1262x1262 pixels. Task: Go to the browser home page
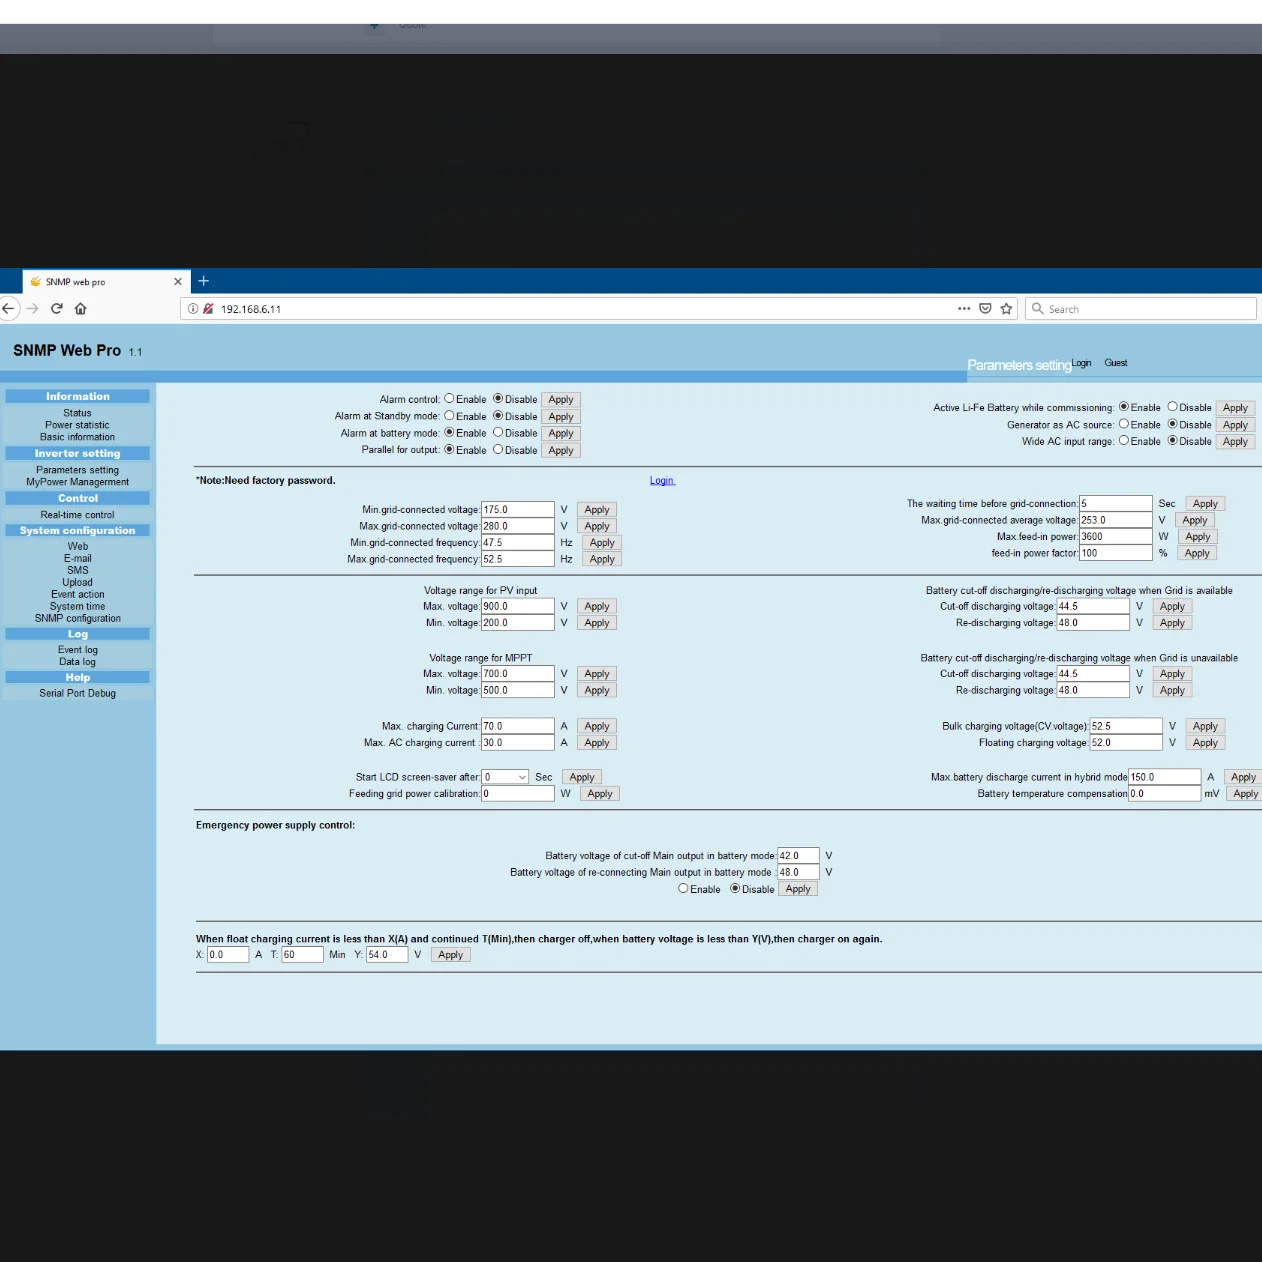[x=81, y=309]
